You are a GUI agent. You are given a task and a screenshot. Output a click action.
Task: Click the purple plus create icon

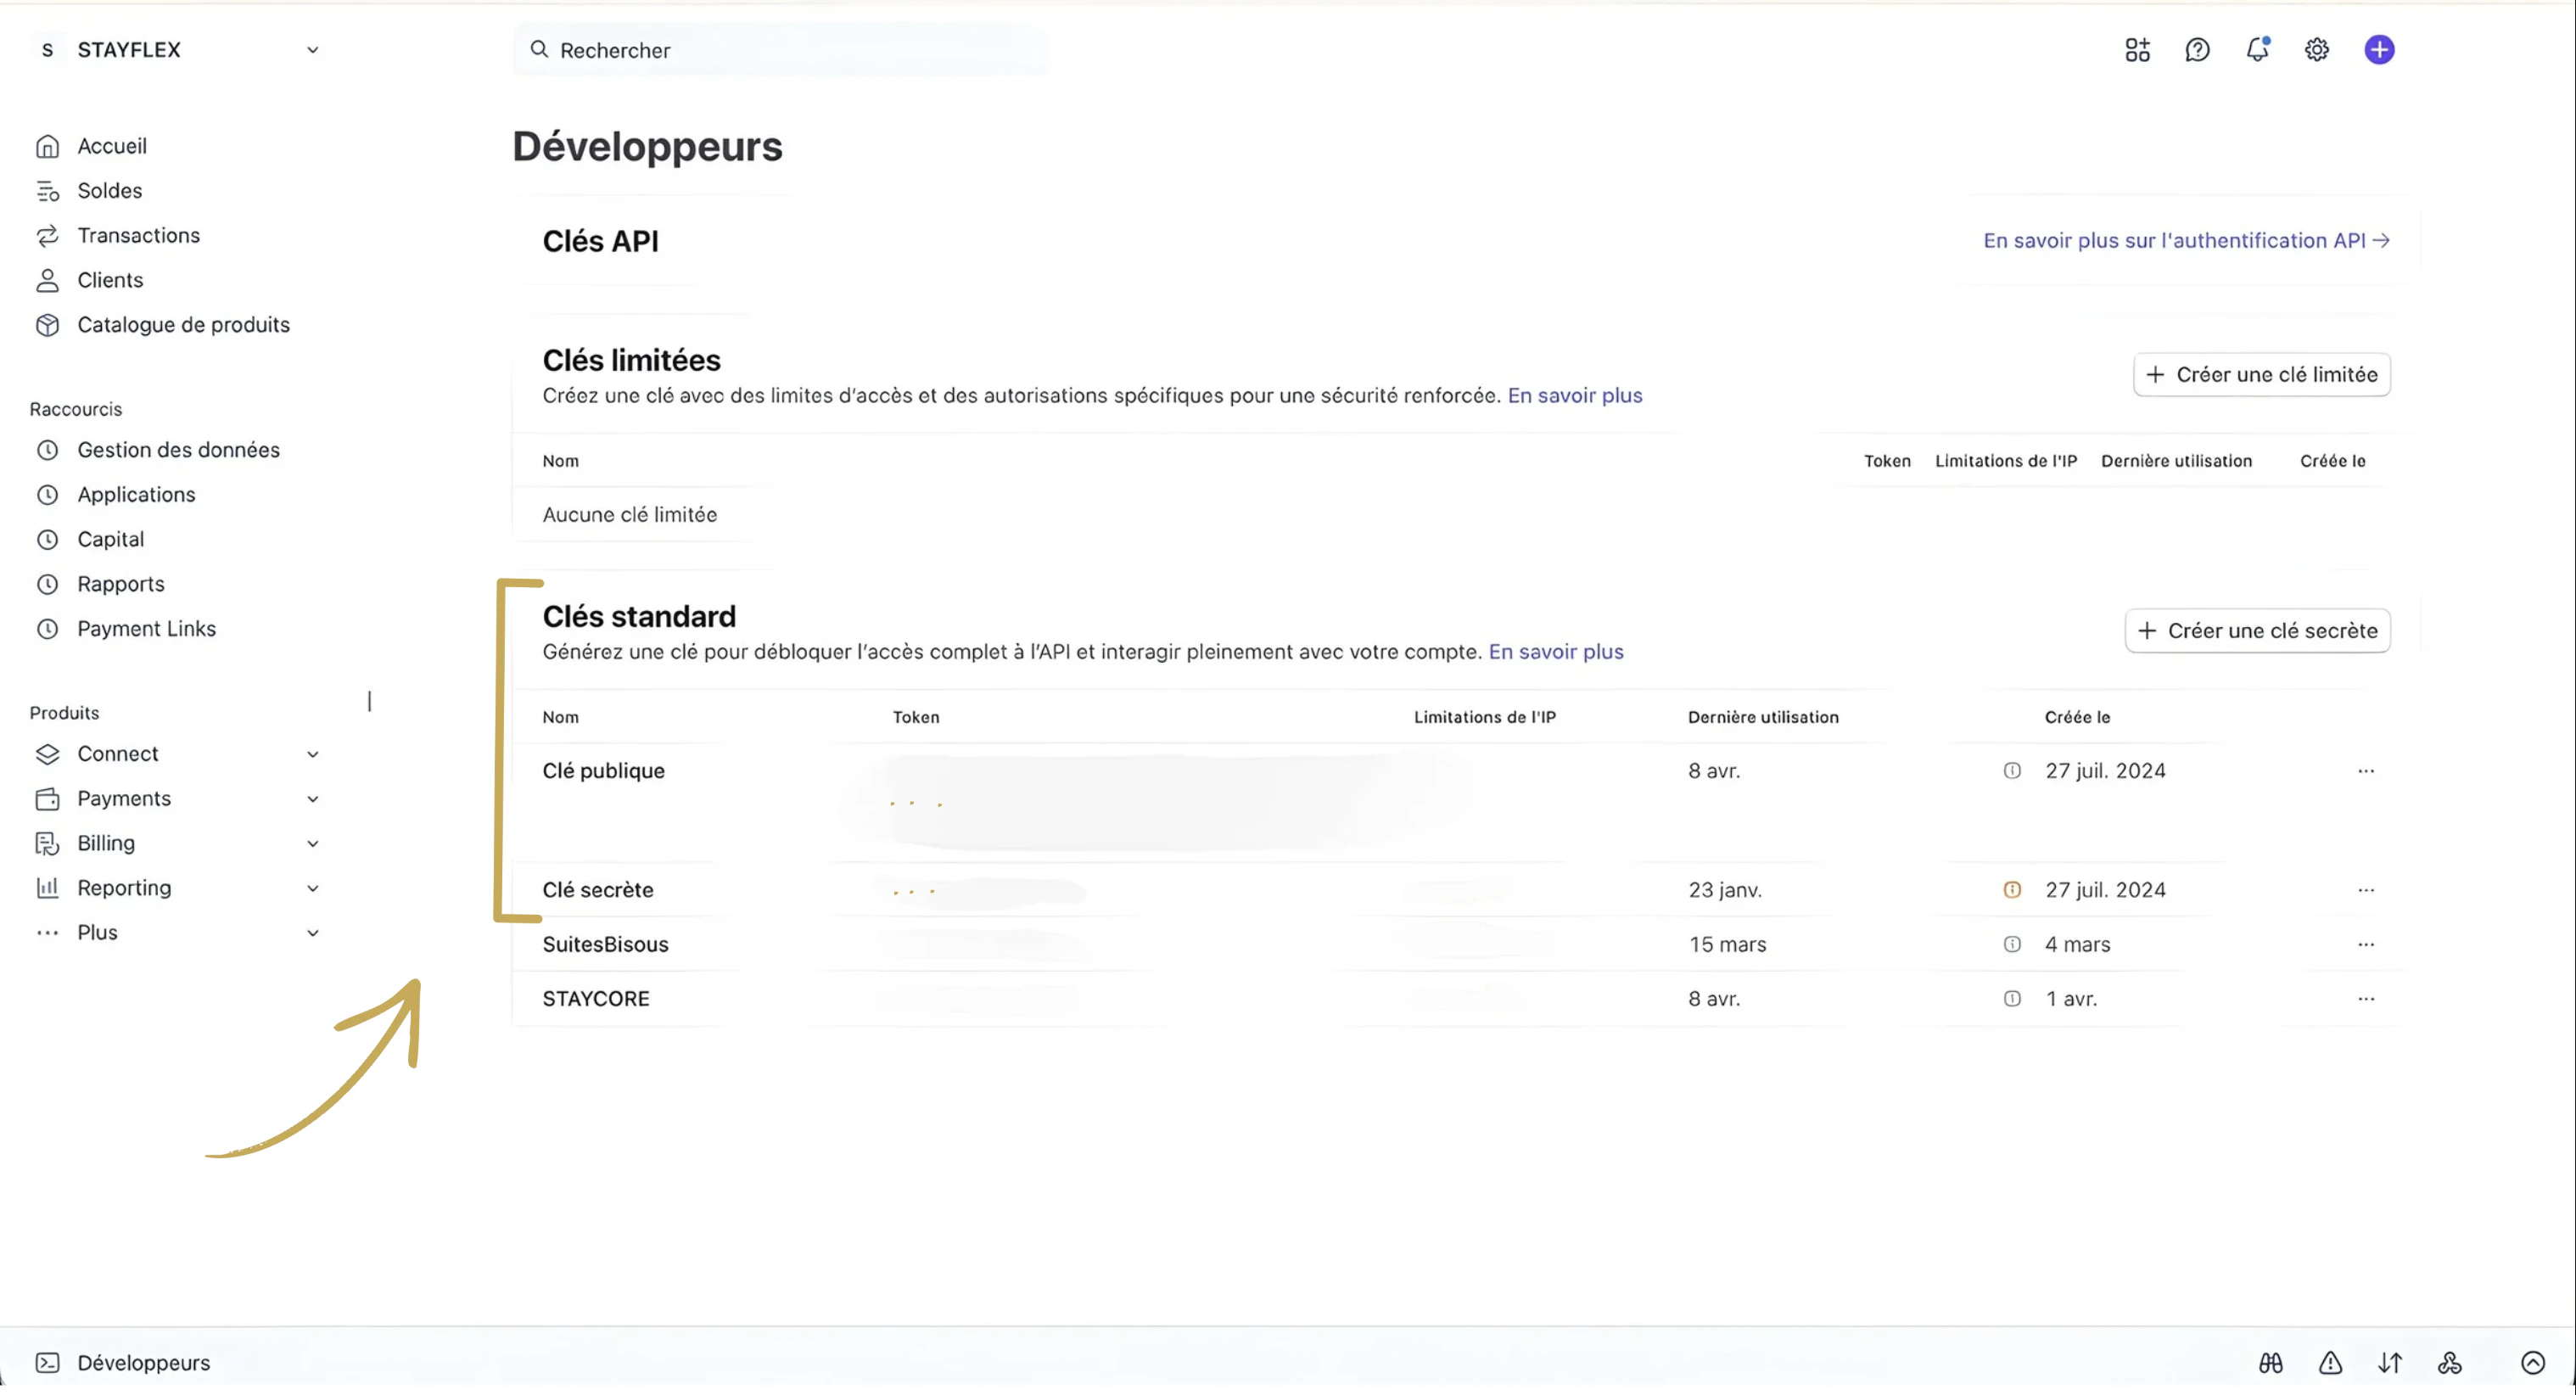pyautogui.click(x=2379, y=49)
